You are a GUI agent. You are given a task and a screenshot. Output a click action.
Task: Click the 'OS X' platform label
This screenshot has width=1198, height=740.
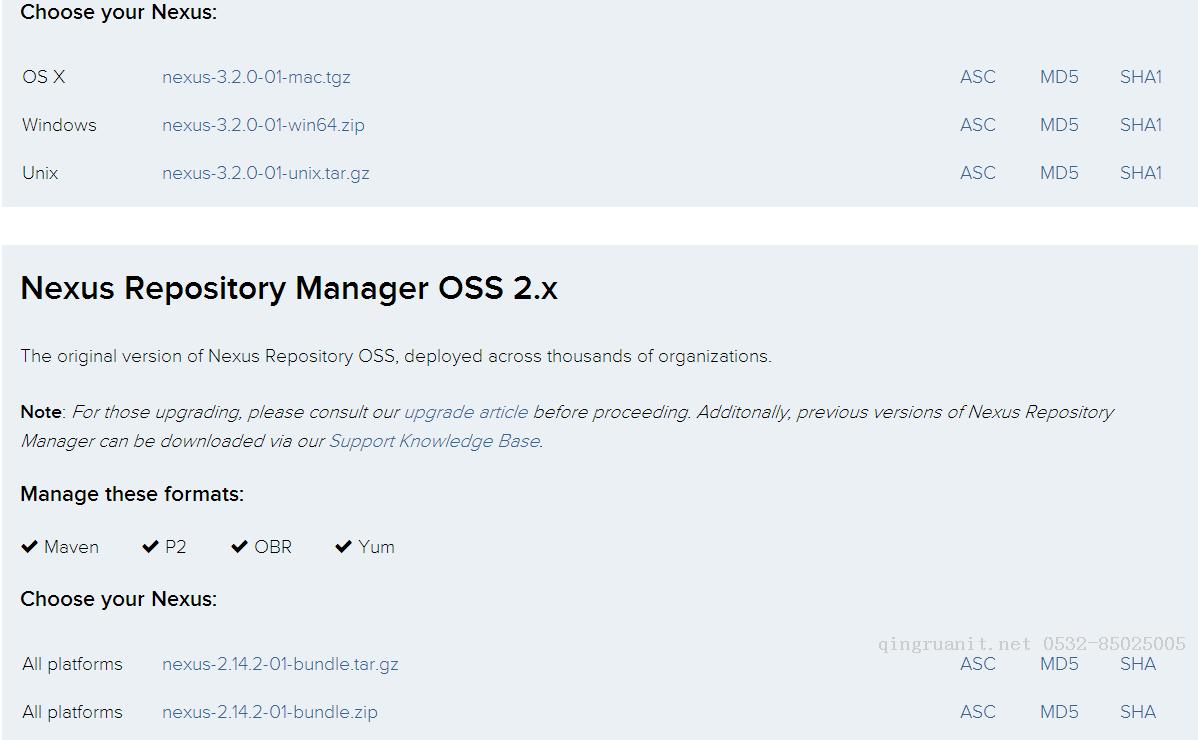[44, 77]
